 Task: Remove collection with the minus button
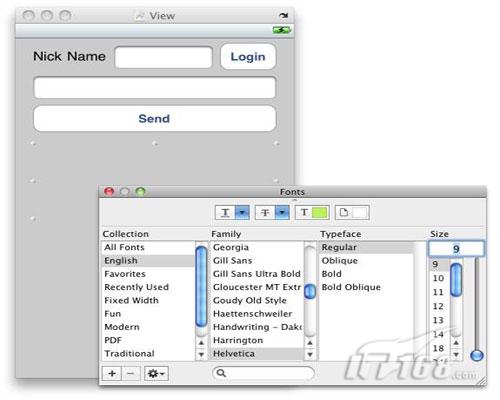pos(131,373)
